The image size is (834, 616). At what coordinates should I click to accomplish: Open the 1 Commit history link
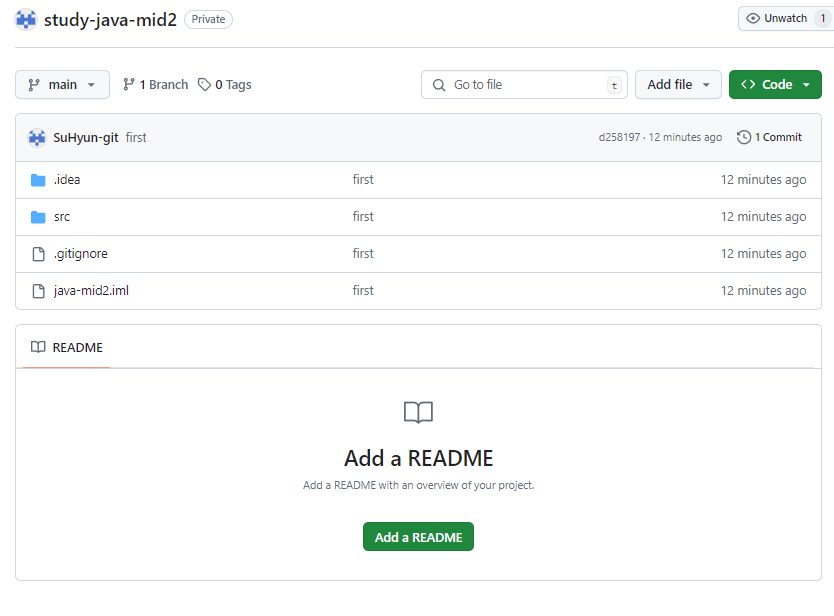769,137
